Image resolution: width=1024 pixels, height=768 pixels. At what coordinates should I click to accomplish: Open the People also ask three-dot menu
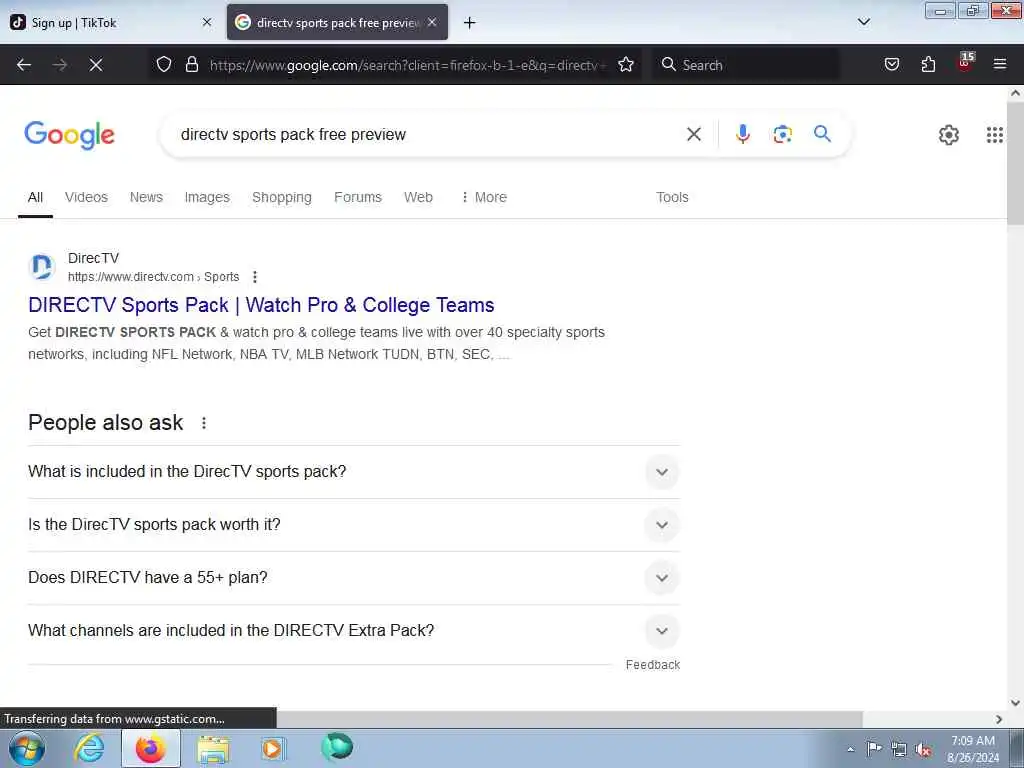(204, 423)
